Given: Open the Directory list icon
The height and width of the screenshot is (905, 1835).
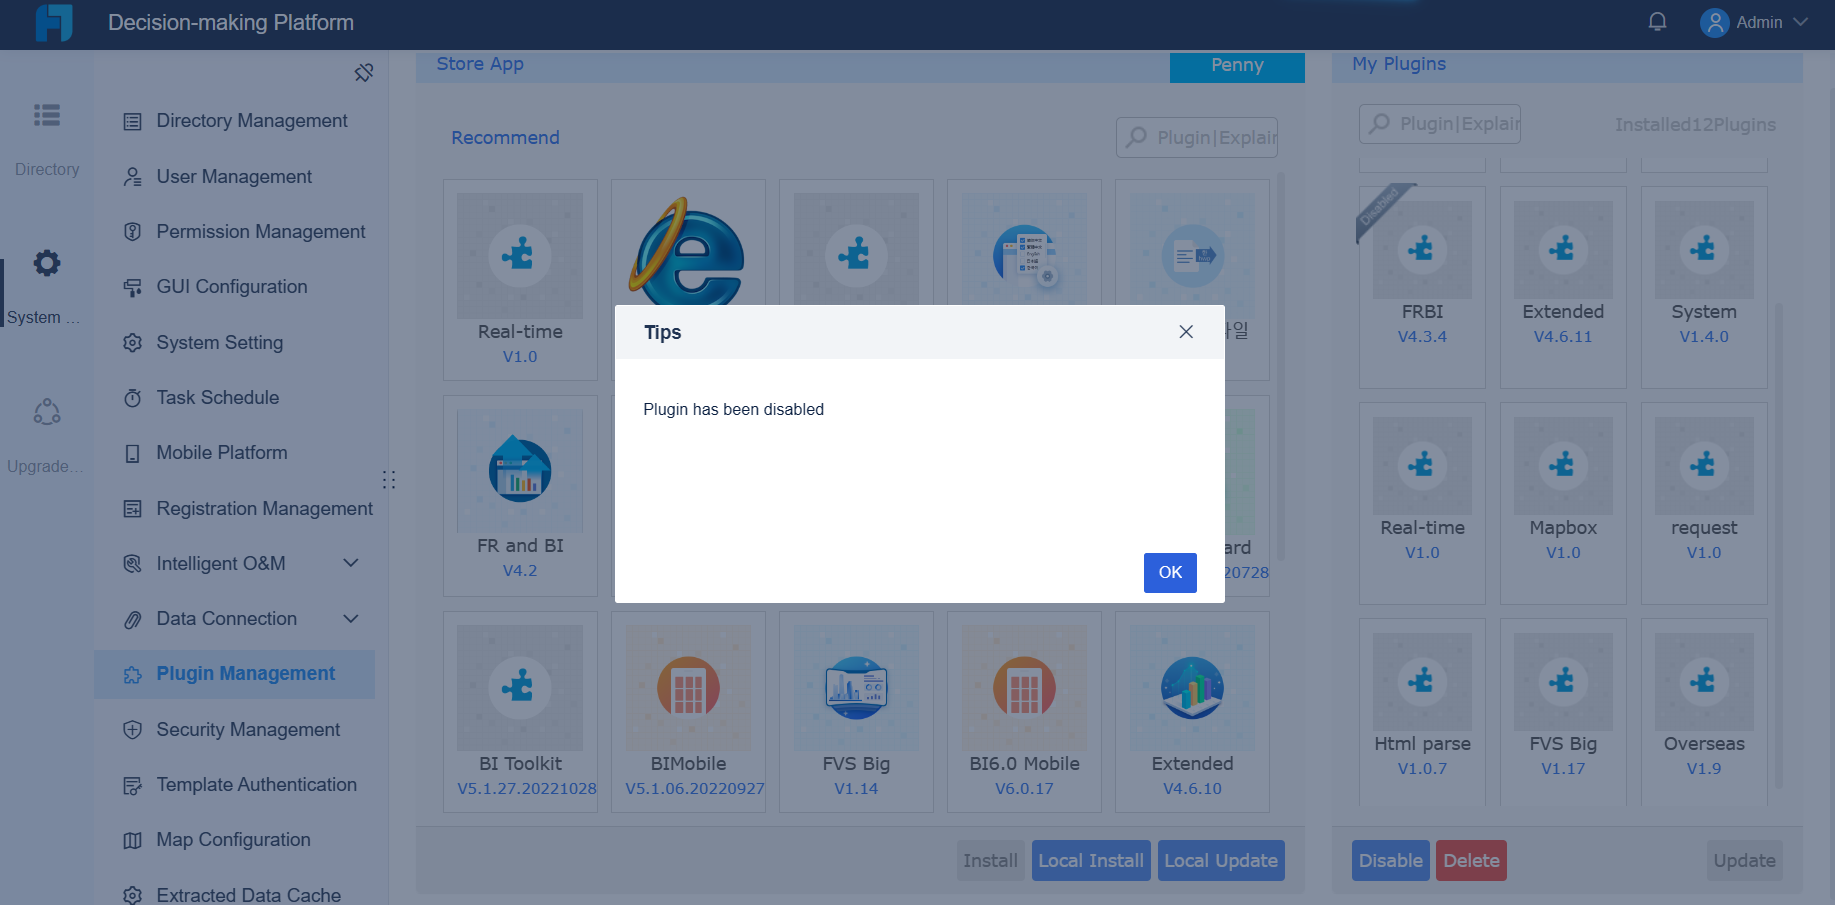Looking at the screenshot, I should pyautogui.click(x=47, y=115).
